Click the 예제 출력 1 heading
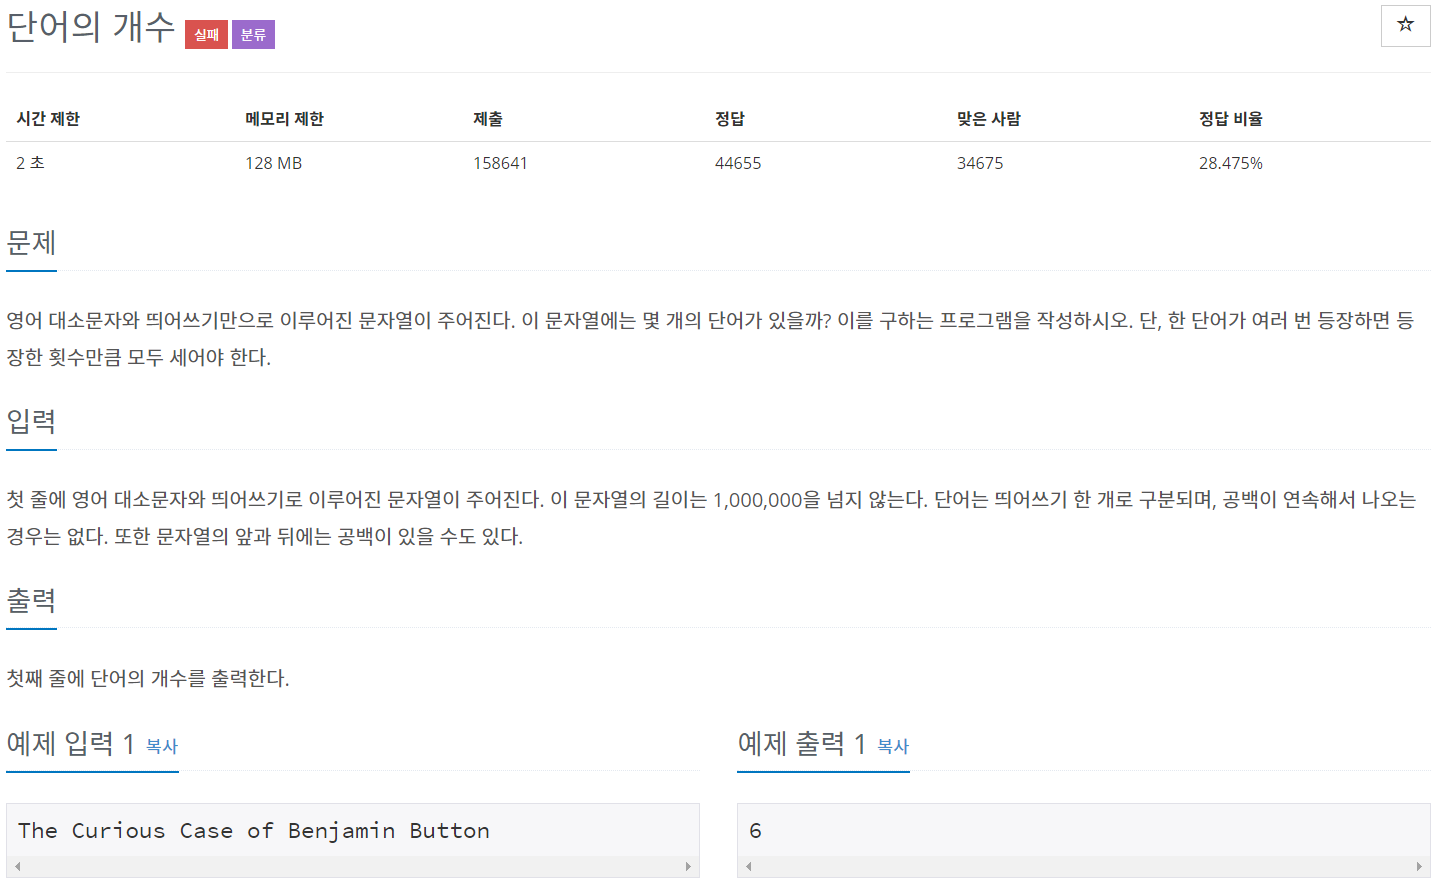The width and height of the screenshot is (1445, 887). [801, 743]
